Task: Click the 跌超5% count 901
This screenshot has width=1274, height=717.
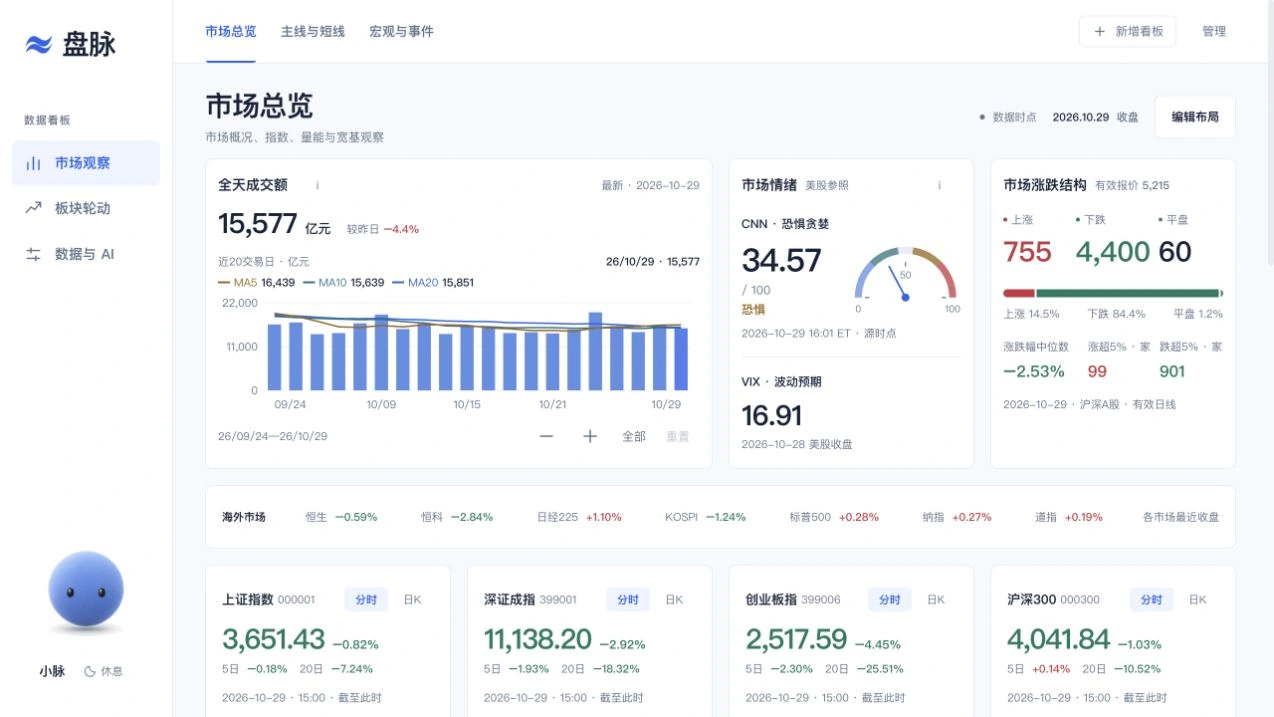Action: click(x=1172, y=371)
